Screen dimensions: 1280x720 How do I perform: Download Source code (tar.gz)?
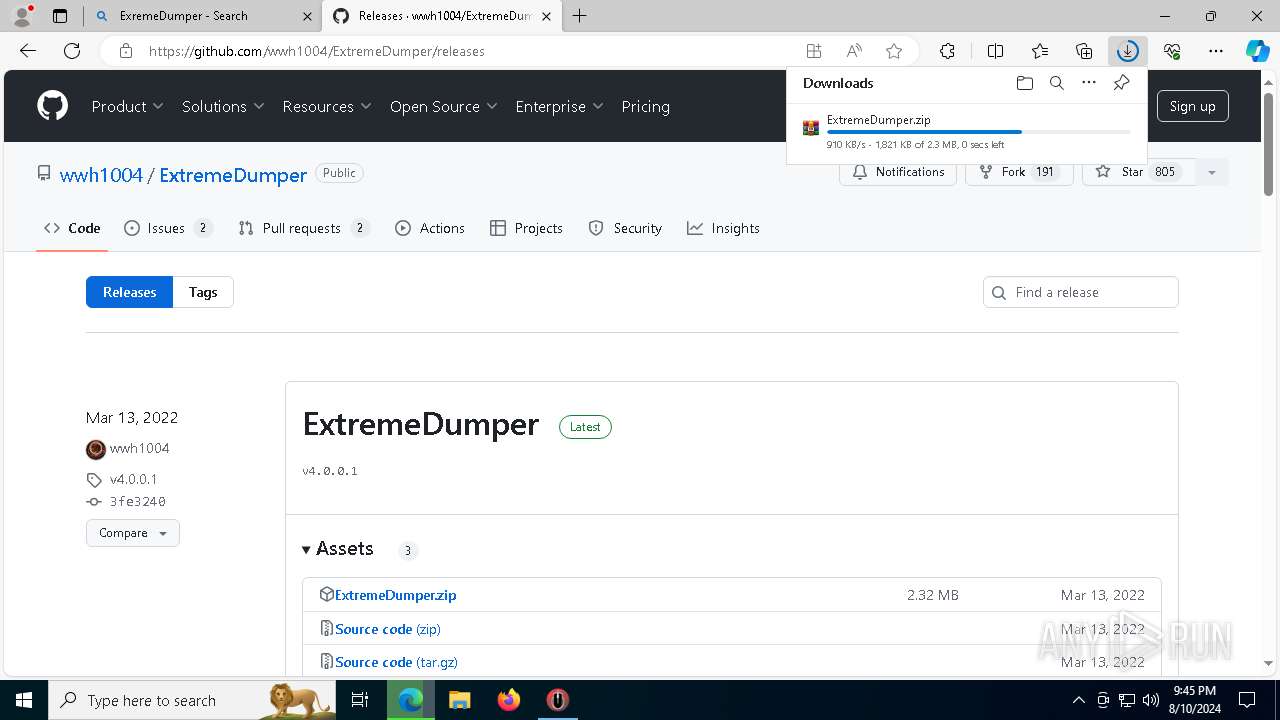tap(396, 662)
